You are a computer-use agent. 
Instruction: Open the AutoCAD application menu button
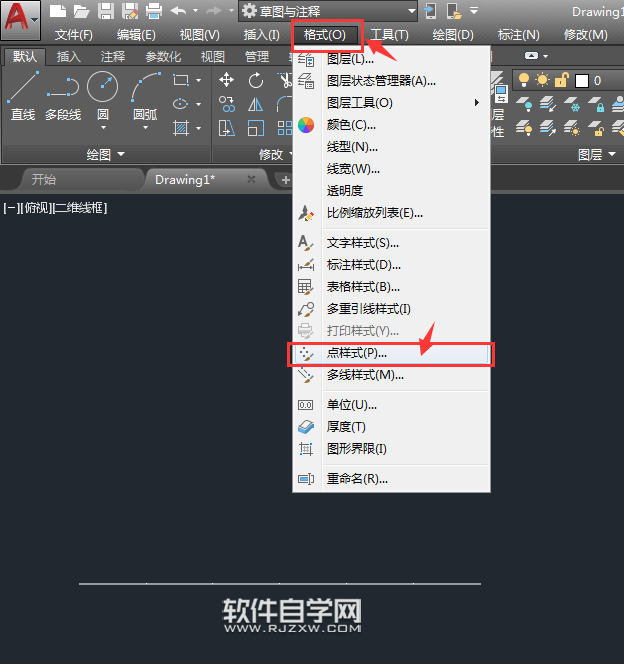pos(20,20)
